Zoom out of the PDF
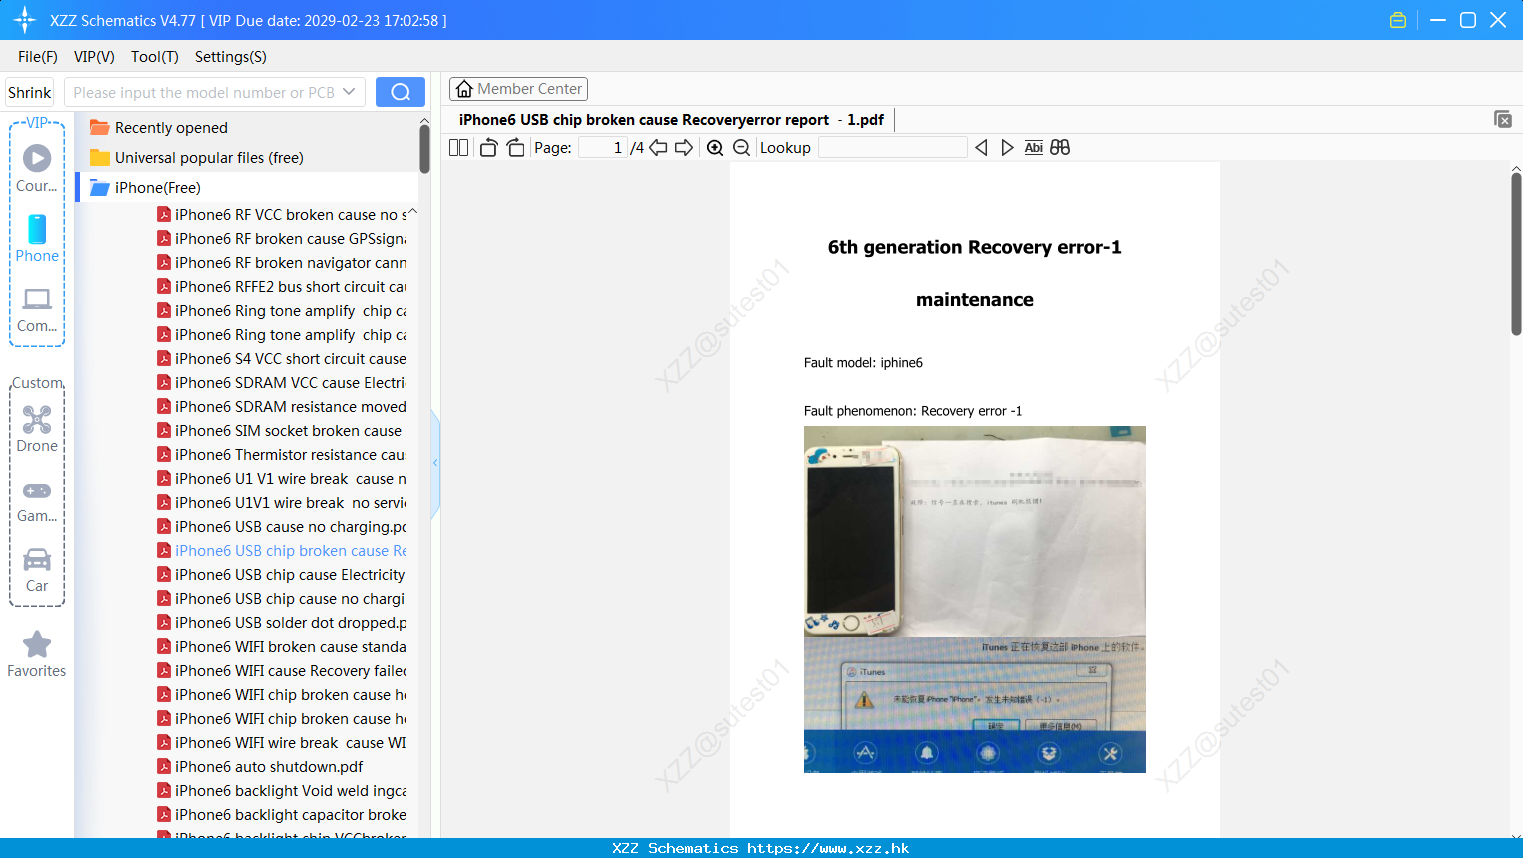This screenshot has width=1523, height=858. [741, 148]
